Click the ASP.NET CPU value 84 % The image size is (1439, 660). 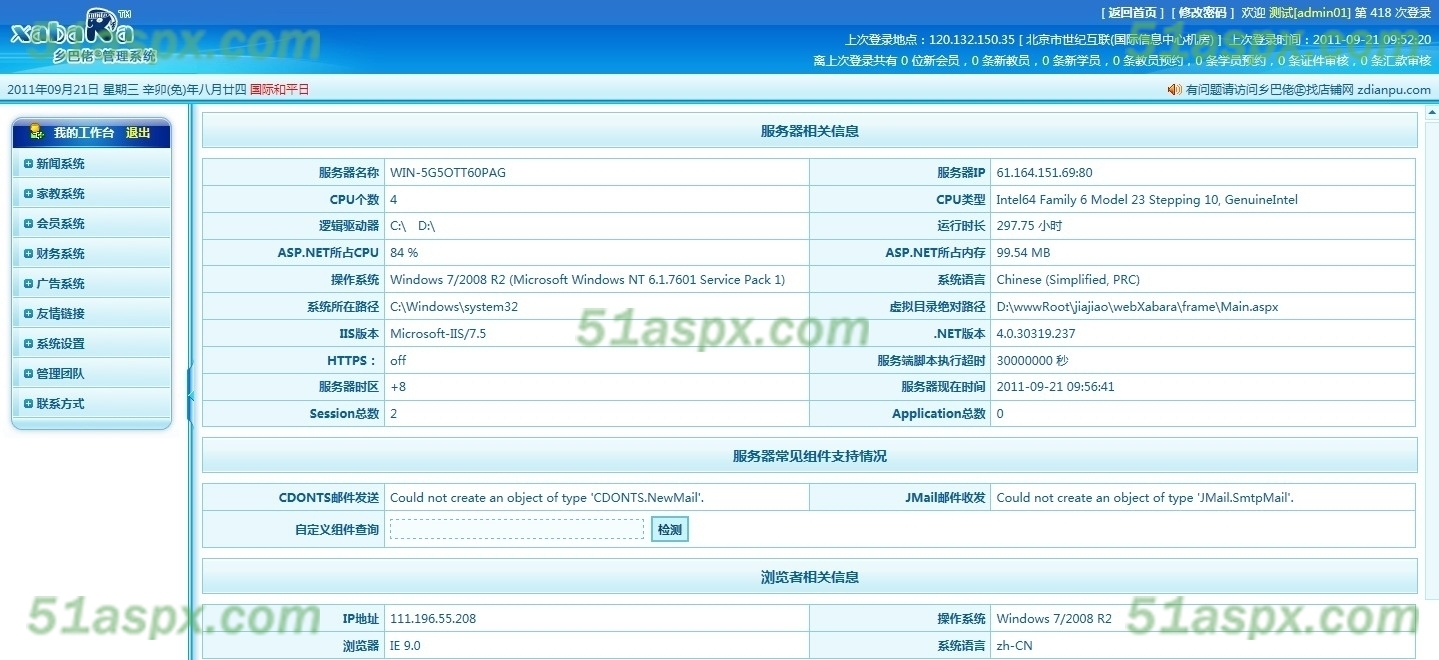point(404,253)
